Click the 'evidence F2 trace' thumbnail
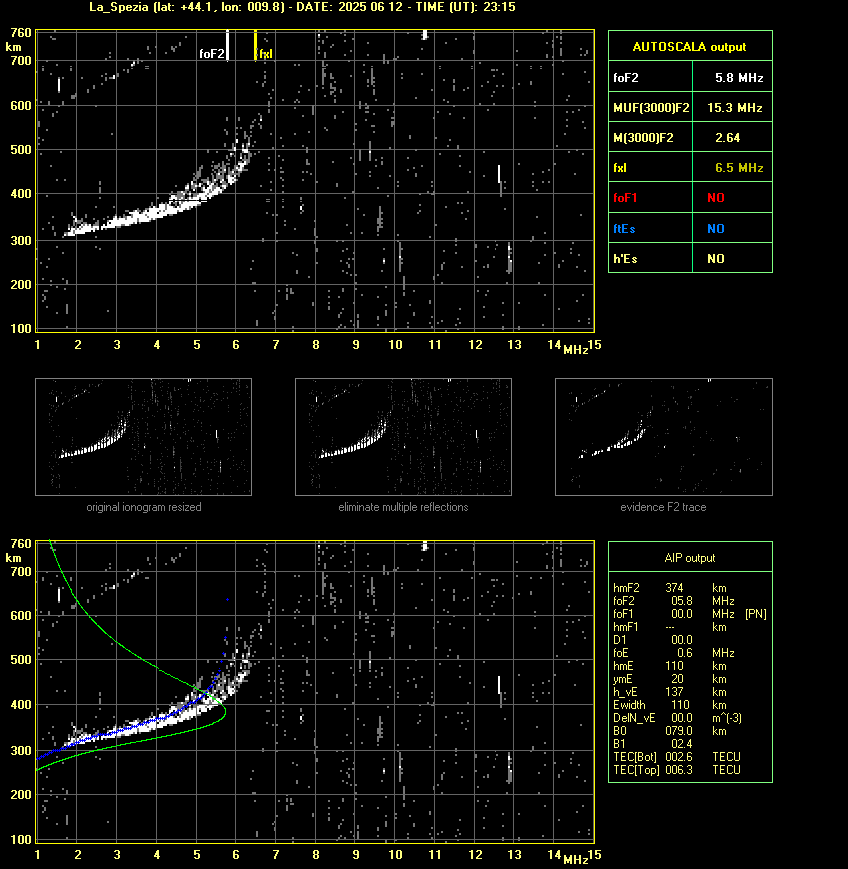Viewport: 848px width, 869px height. [x=664, y=437]
